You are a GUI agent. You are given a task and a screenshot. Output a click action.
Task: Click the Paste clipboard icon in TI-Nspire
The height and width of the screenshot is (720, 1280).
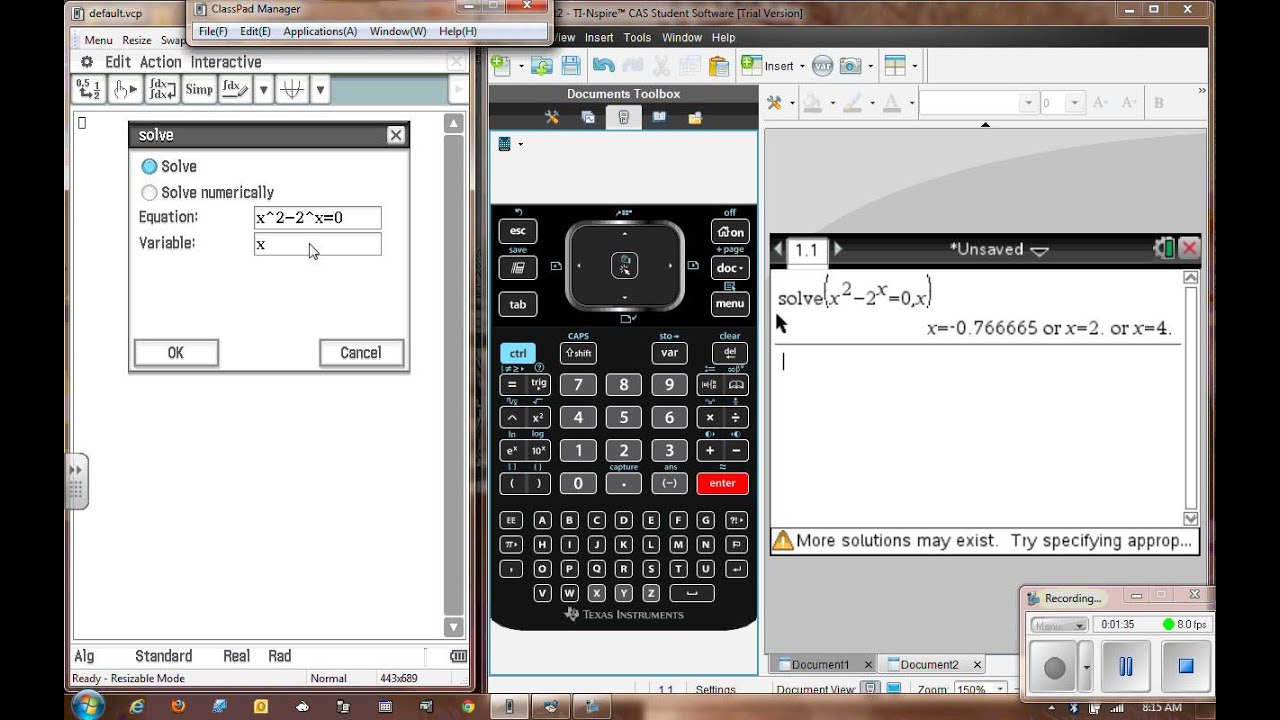point(718,66)
